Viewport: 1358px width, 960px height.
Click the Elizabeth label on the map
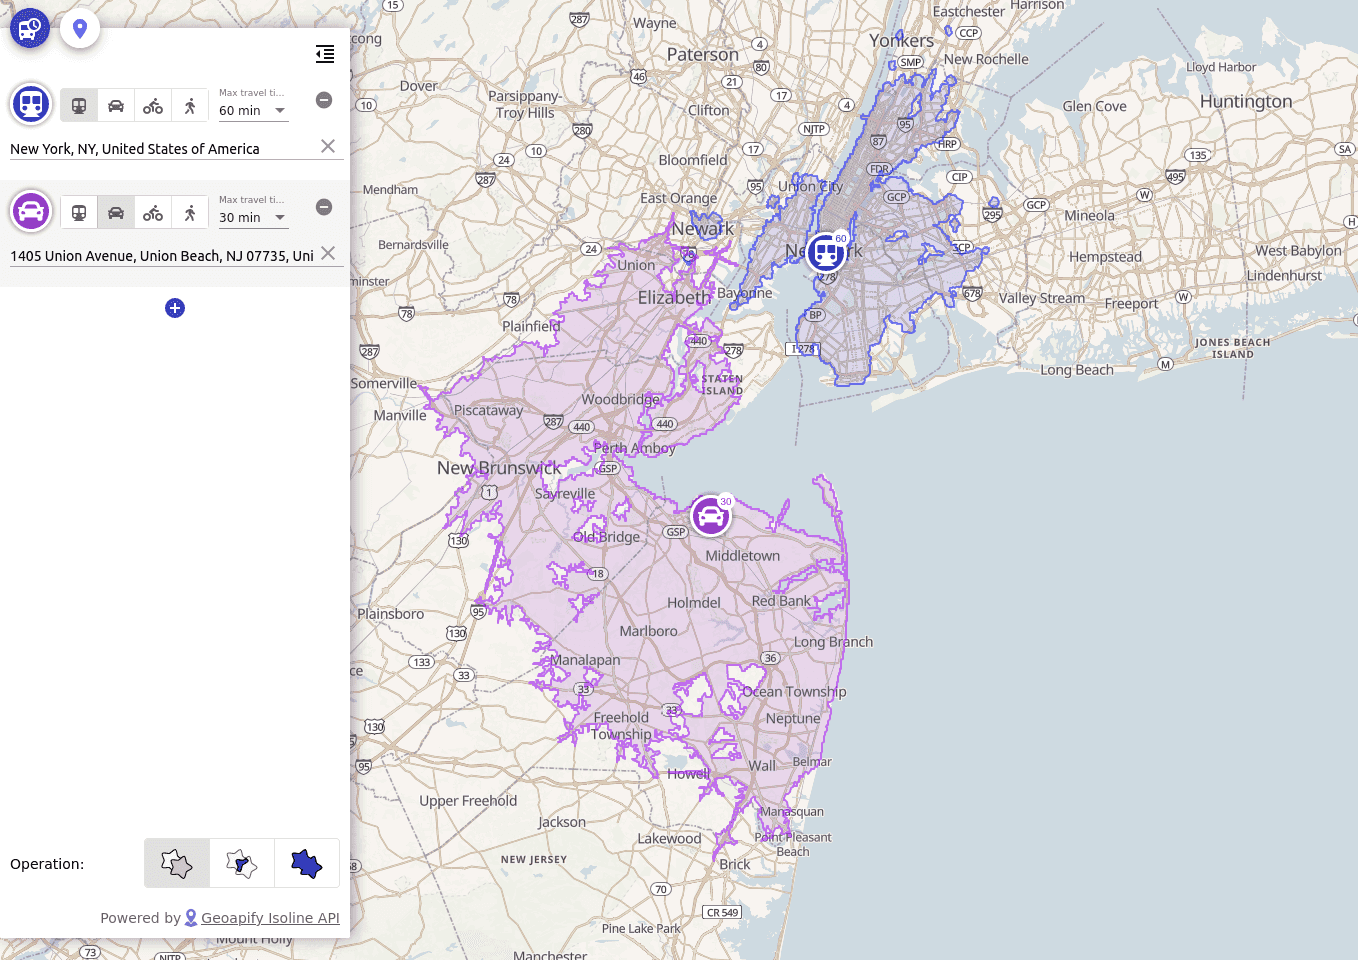[674, 298]
